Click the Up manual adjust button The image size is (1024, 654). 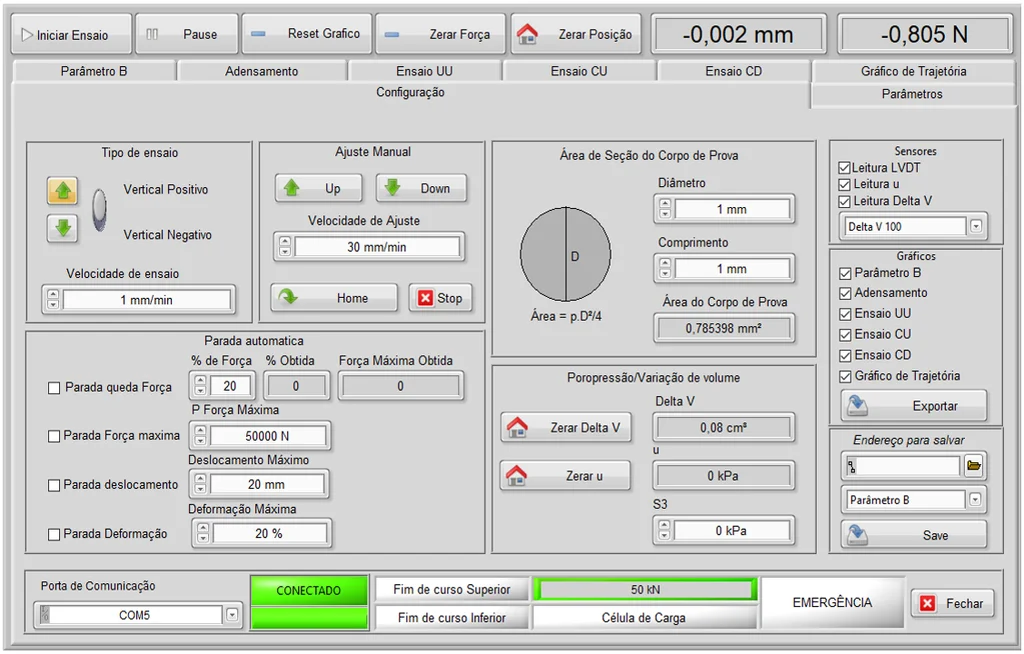pos(318,188)
